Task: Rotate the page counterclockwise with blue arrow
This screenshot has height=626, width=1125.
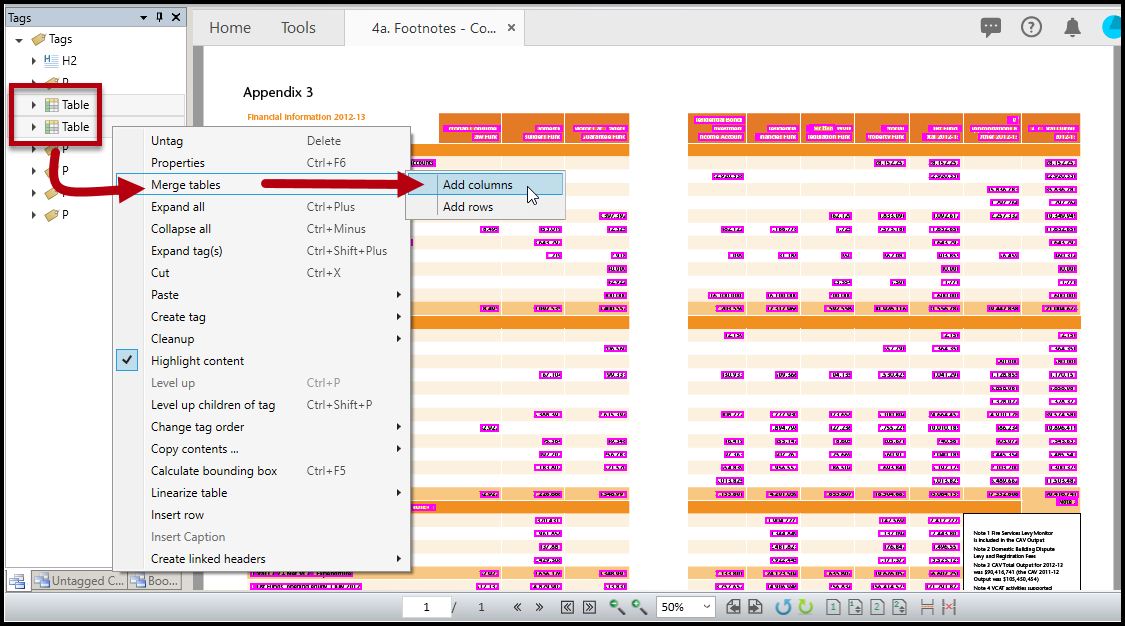Action: (x=783, y=607)
